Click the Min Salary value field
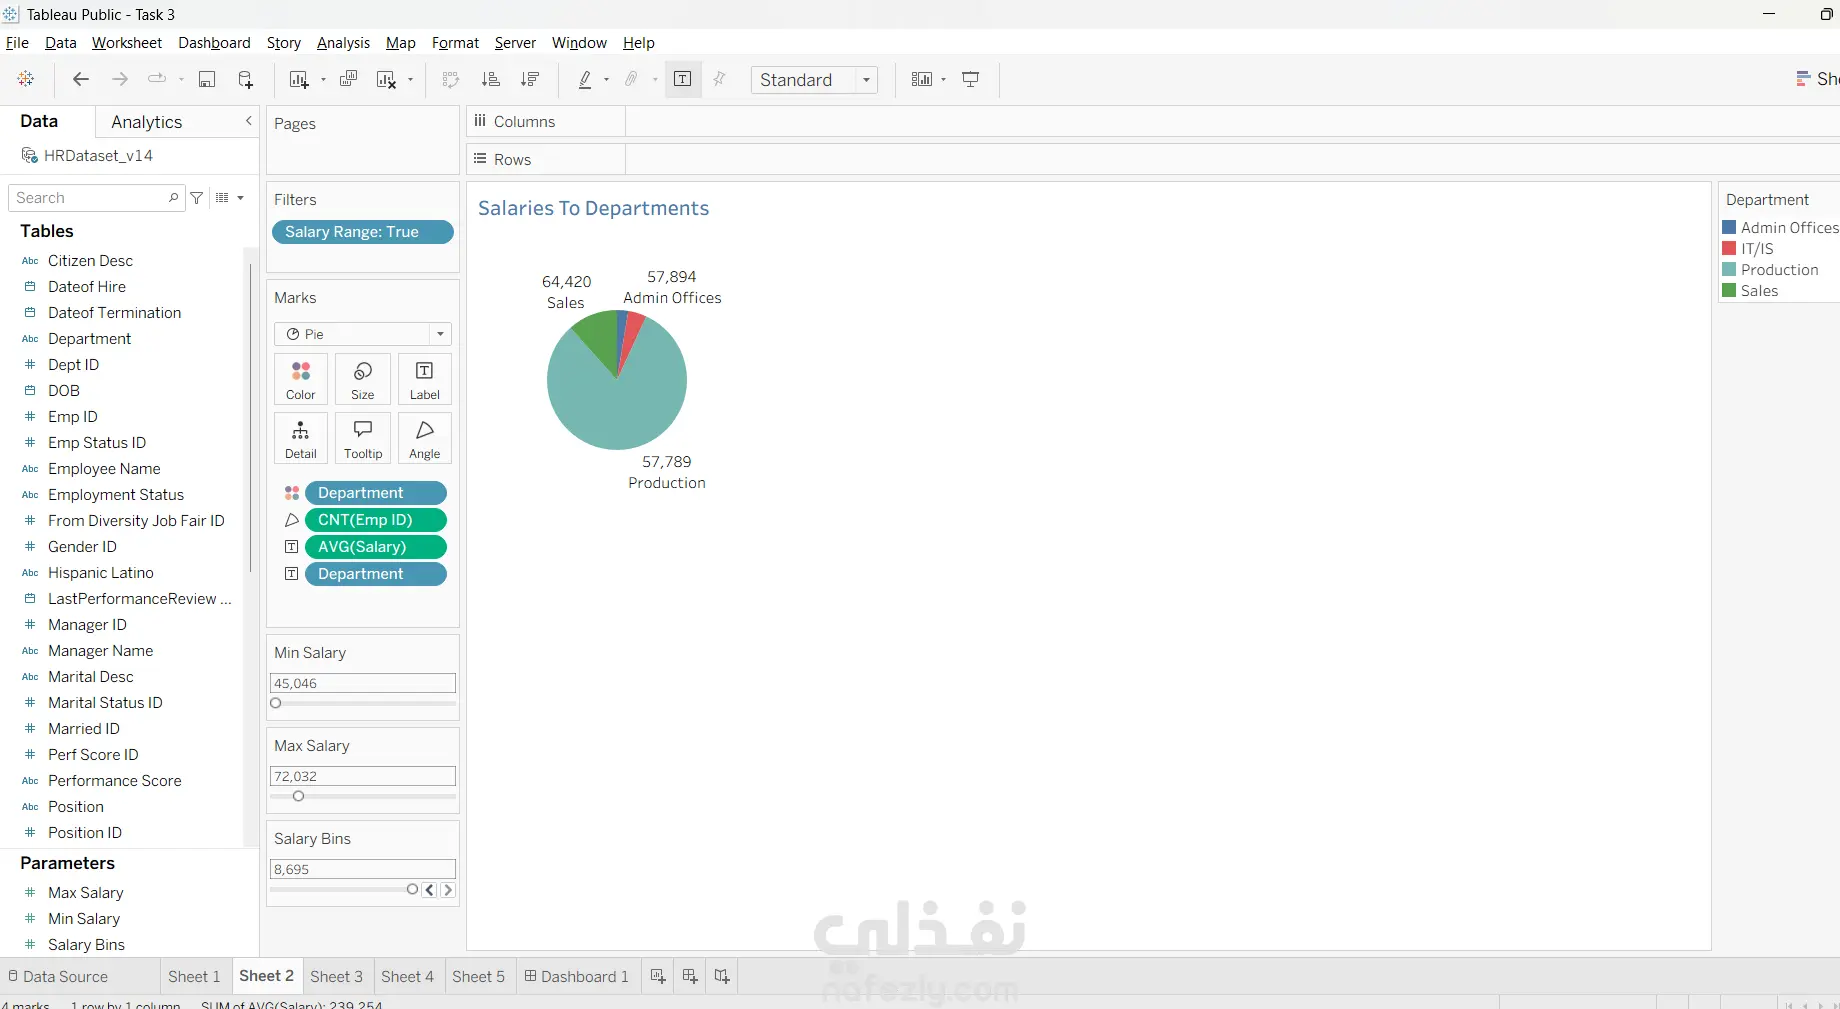The height and width of the screenshot is (1009, 1840). (363, 683)
